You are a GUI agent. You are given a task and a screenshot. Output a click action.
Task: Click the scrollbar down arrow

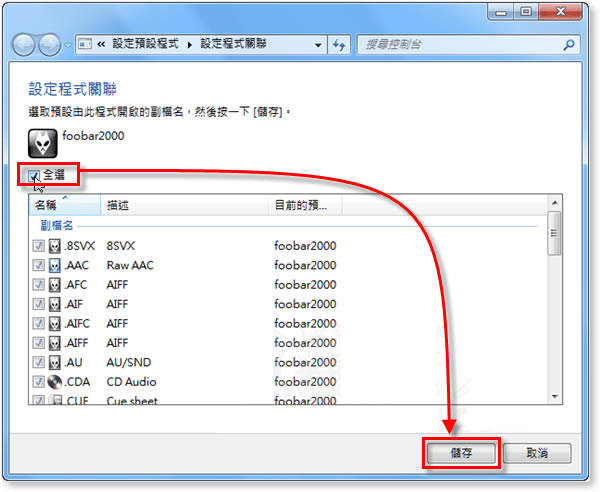[x=555, y=397]
